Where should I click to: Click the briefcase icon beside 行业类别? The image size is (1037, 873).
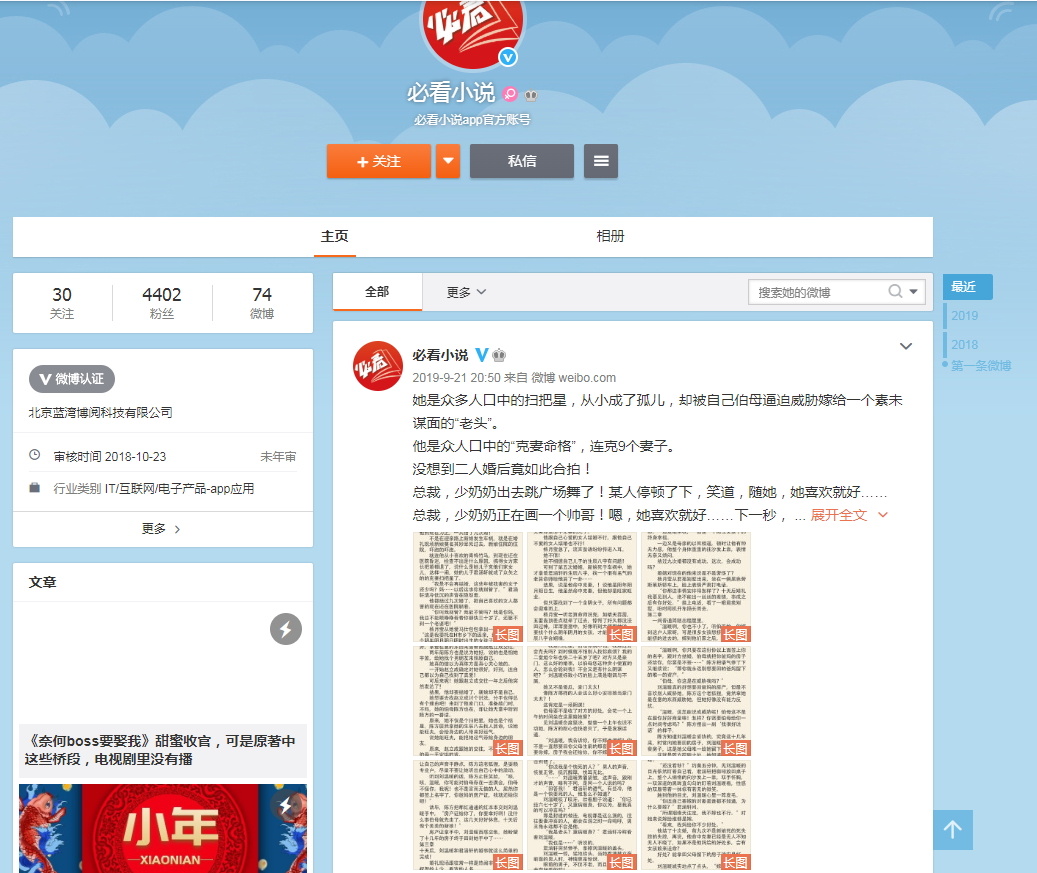tap(35, 487)
